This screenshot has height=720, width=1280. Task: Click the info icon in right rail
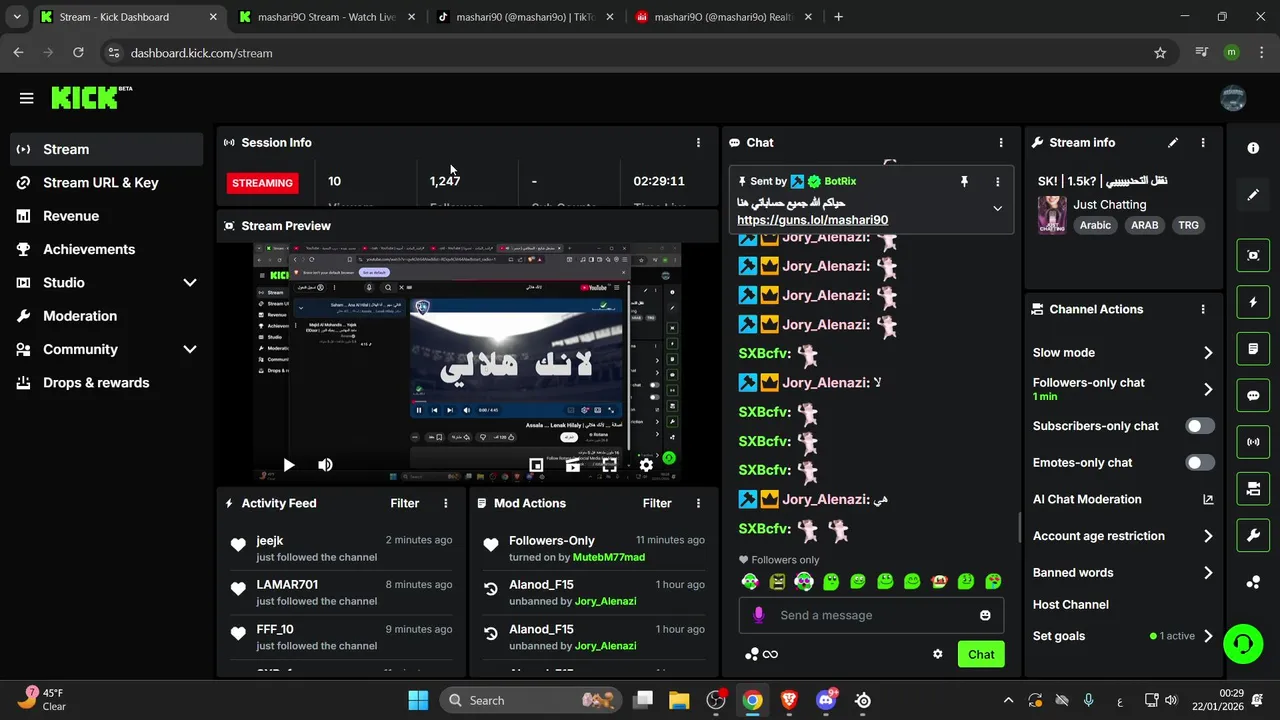pyautogui.click(x=1253, y=148)
